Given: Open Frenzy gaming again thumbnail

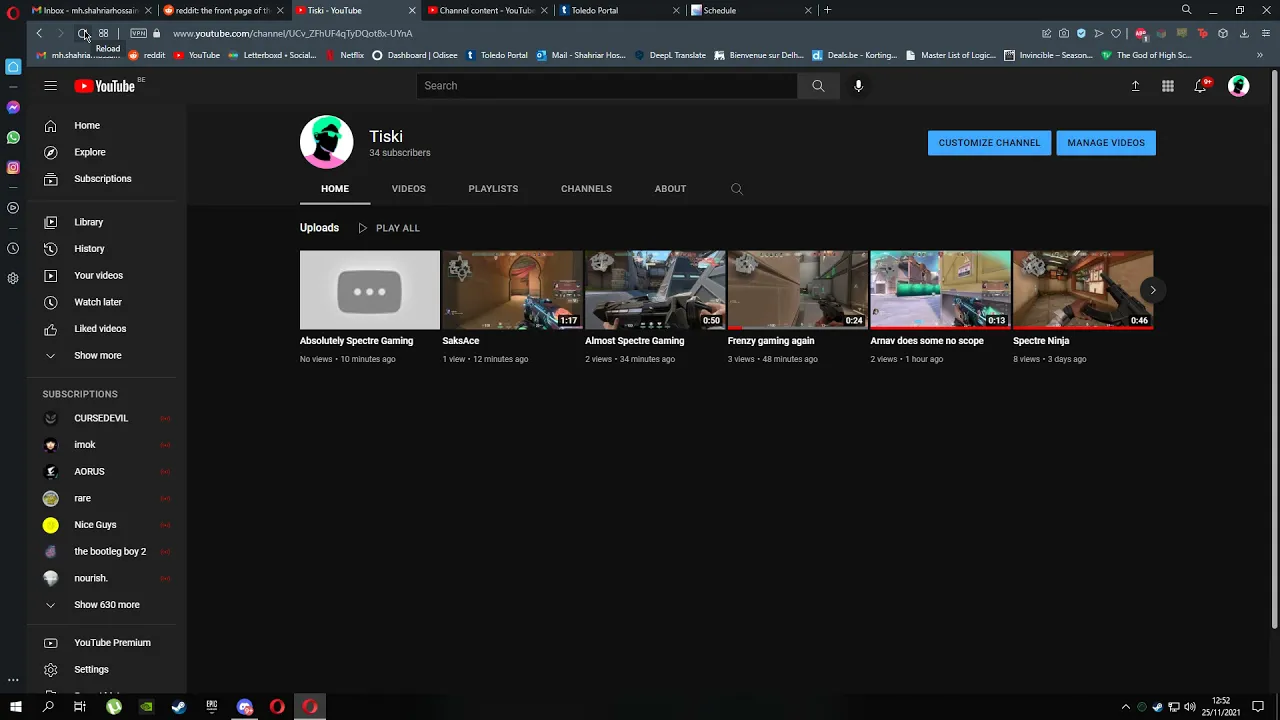Looking at the screenshot, I should (797, 290).
